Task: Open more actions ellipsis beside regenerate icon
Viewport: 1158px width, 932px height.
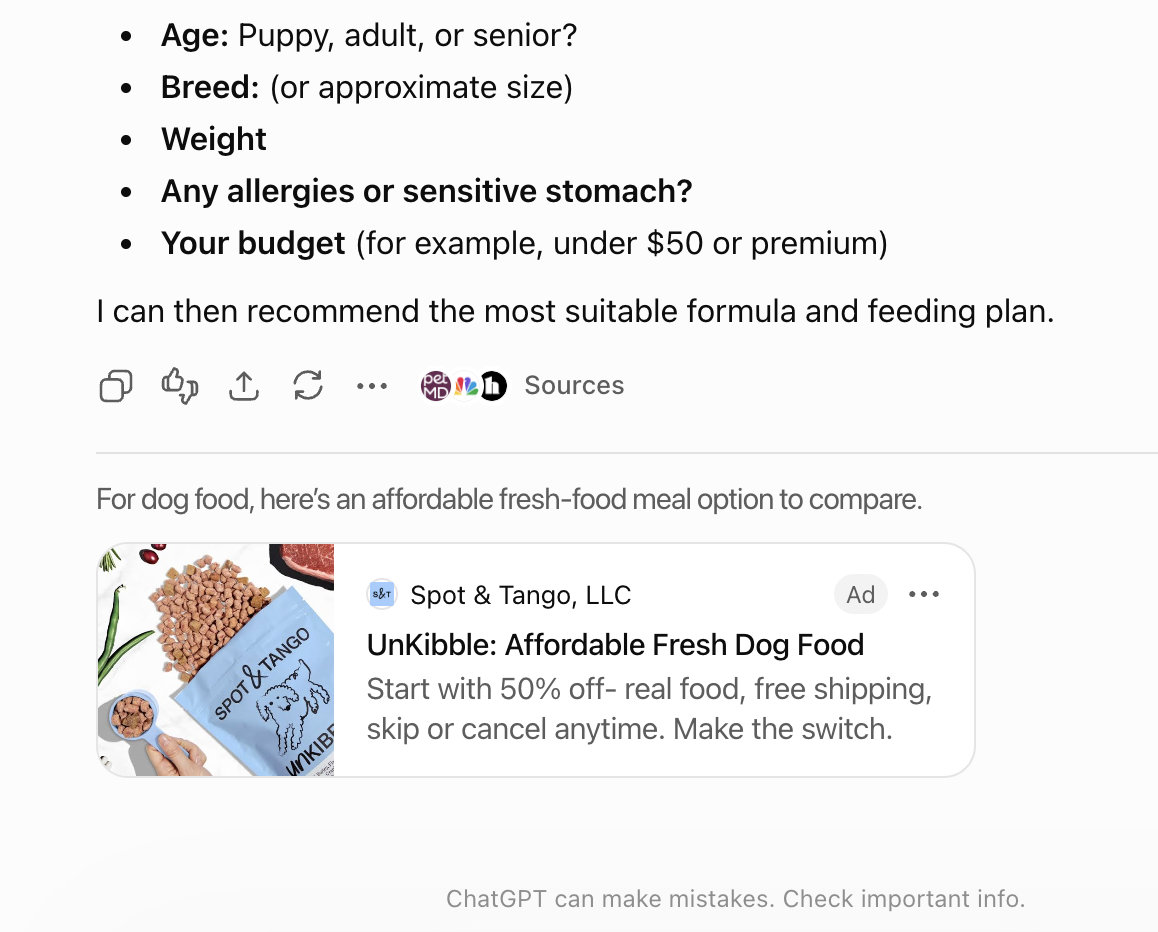Action: click(x=371, y=386)
